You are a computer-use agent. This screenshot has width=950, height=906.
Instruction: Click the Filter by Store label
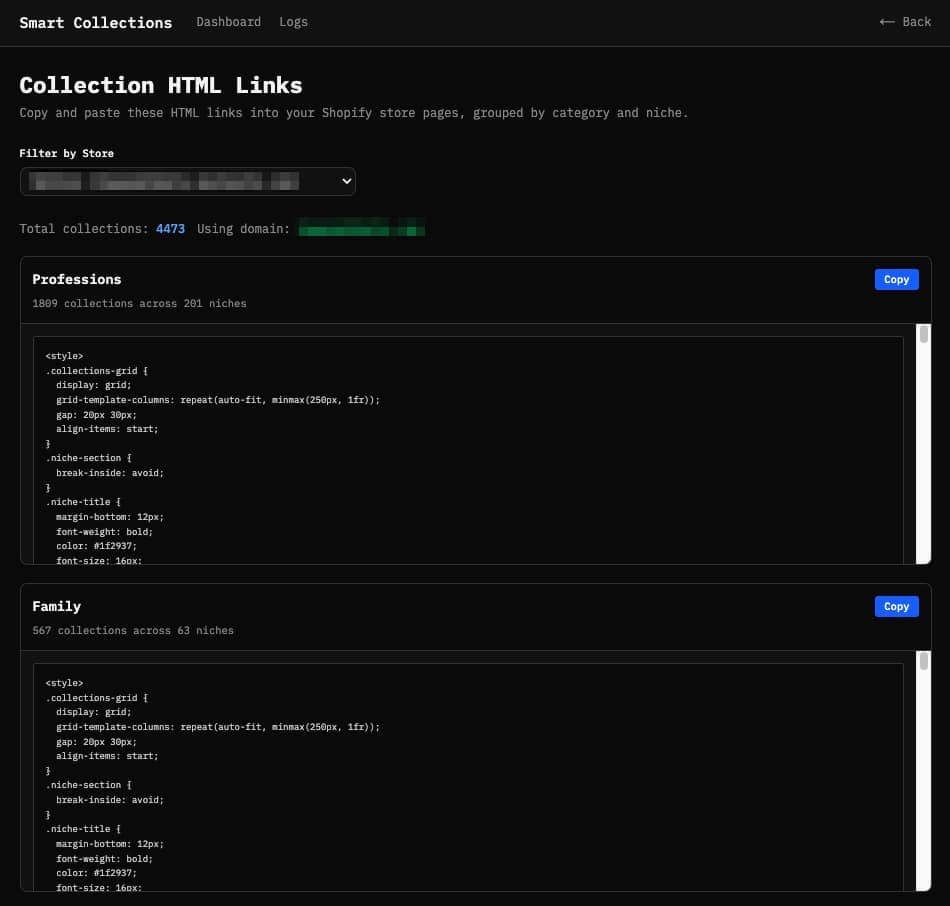coord(66,153)
